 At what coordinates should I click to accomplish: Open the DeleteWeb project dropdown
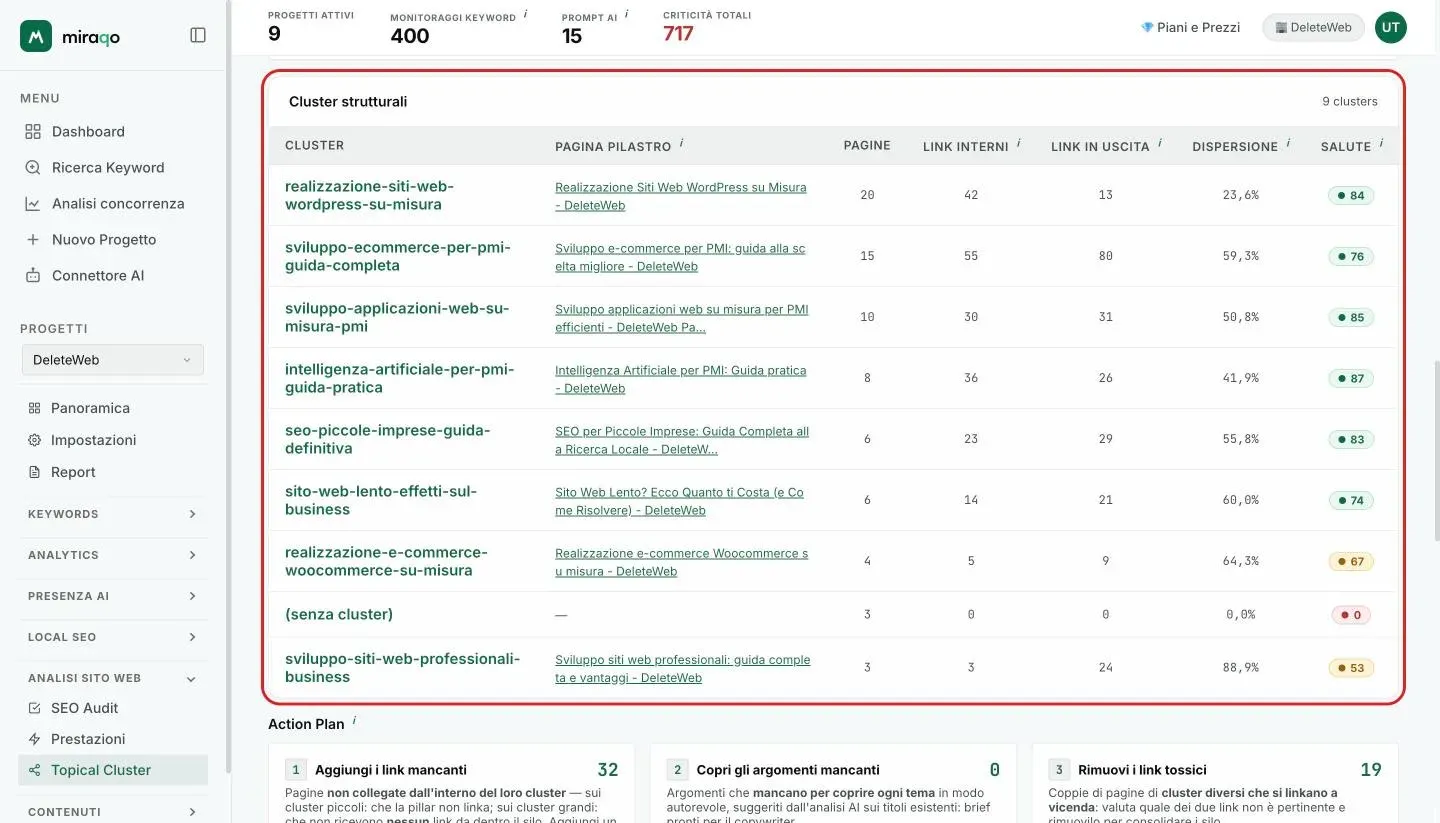(113, 360)
